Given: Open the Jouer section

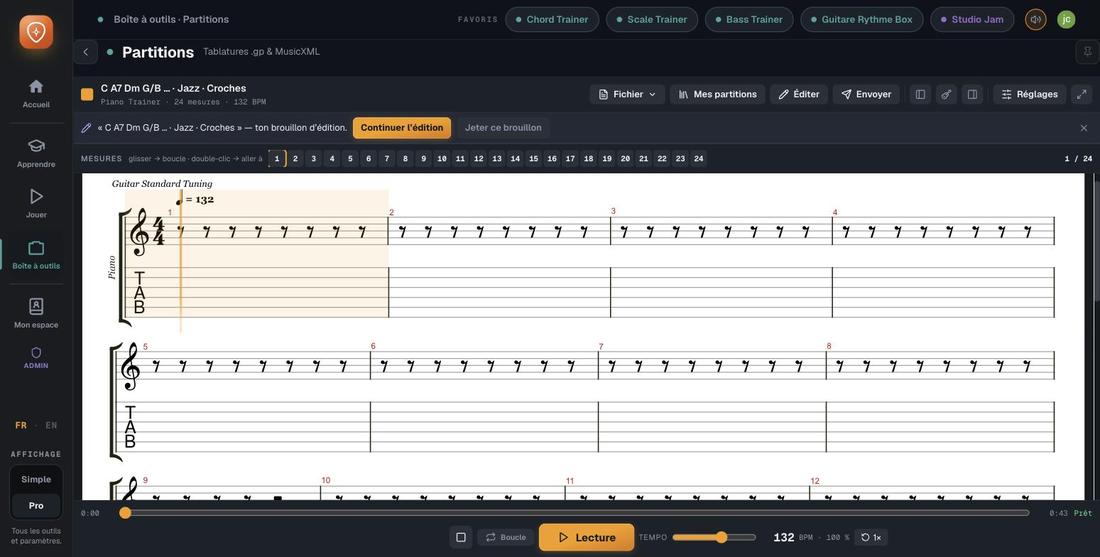Looking at the screenshot, I should 36,203.
